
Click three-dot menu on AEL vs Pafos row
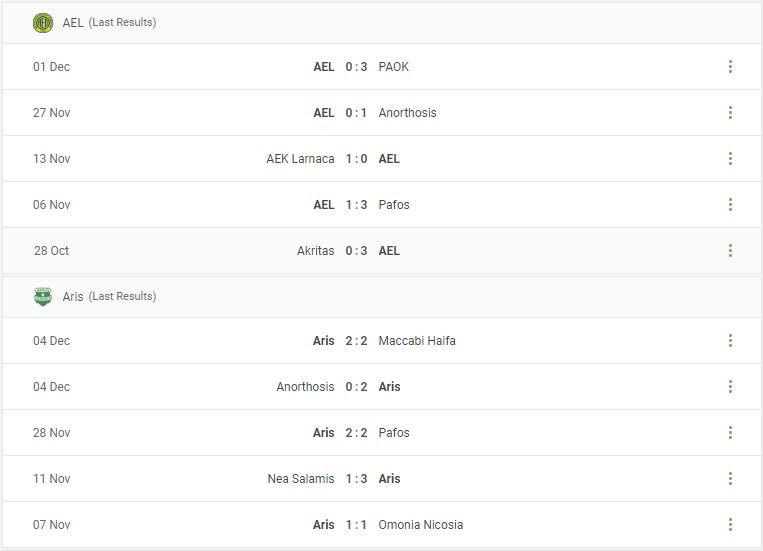point(730,205)
